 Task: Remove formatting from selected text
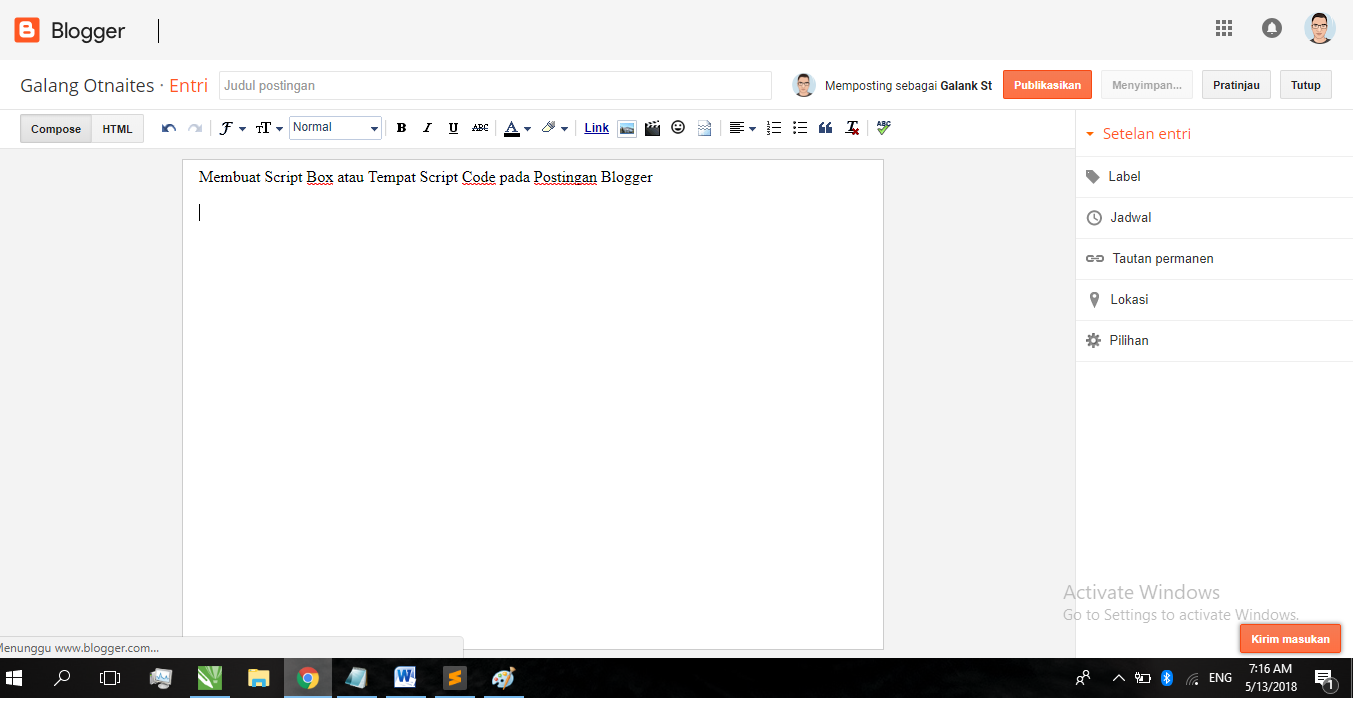coord(852,128)
